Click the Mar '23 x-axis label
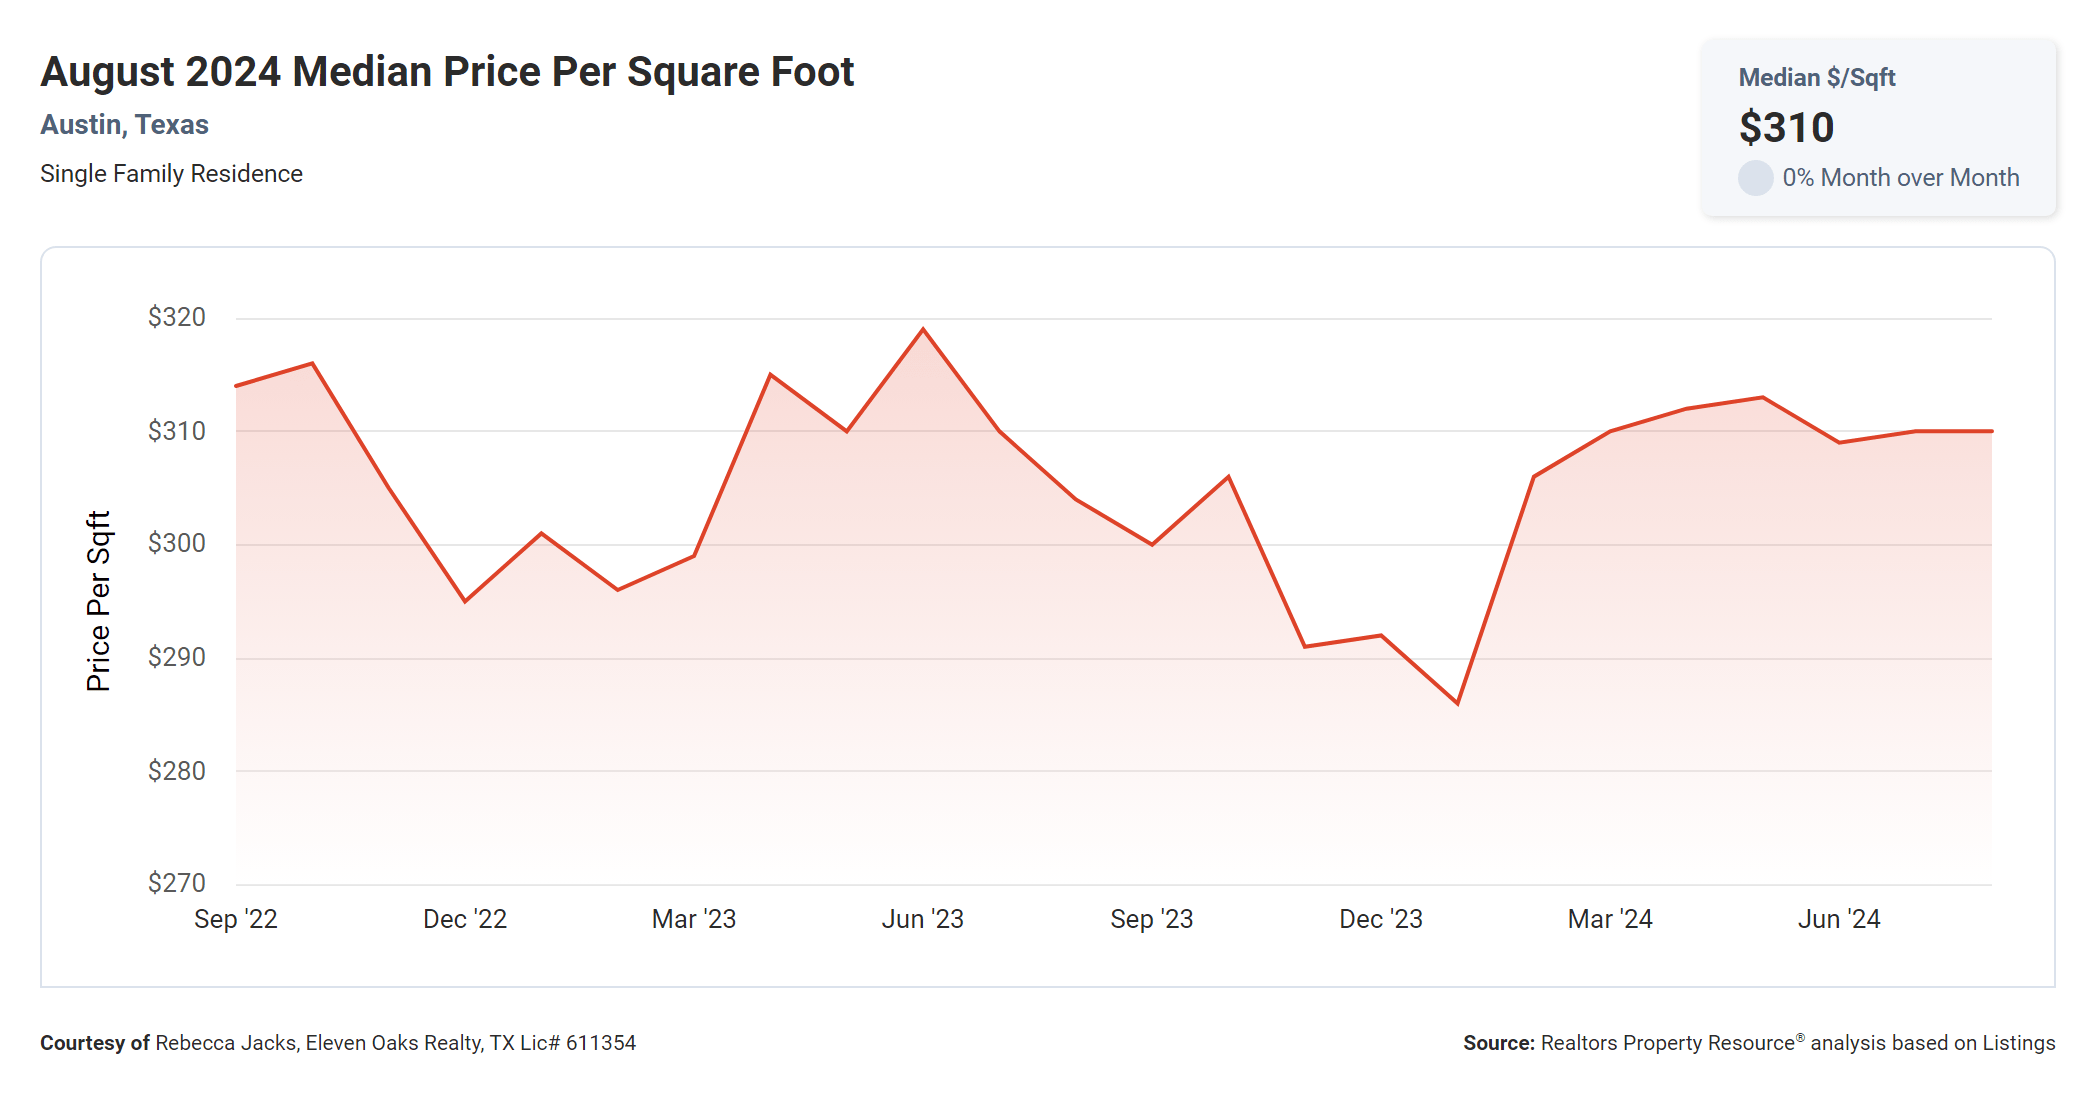Viewport: 2096px width, 1100px height. click(693, 919)
